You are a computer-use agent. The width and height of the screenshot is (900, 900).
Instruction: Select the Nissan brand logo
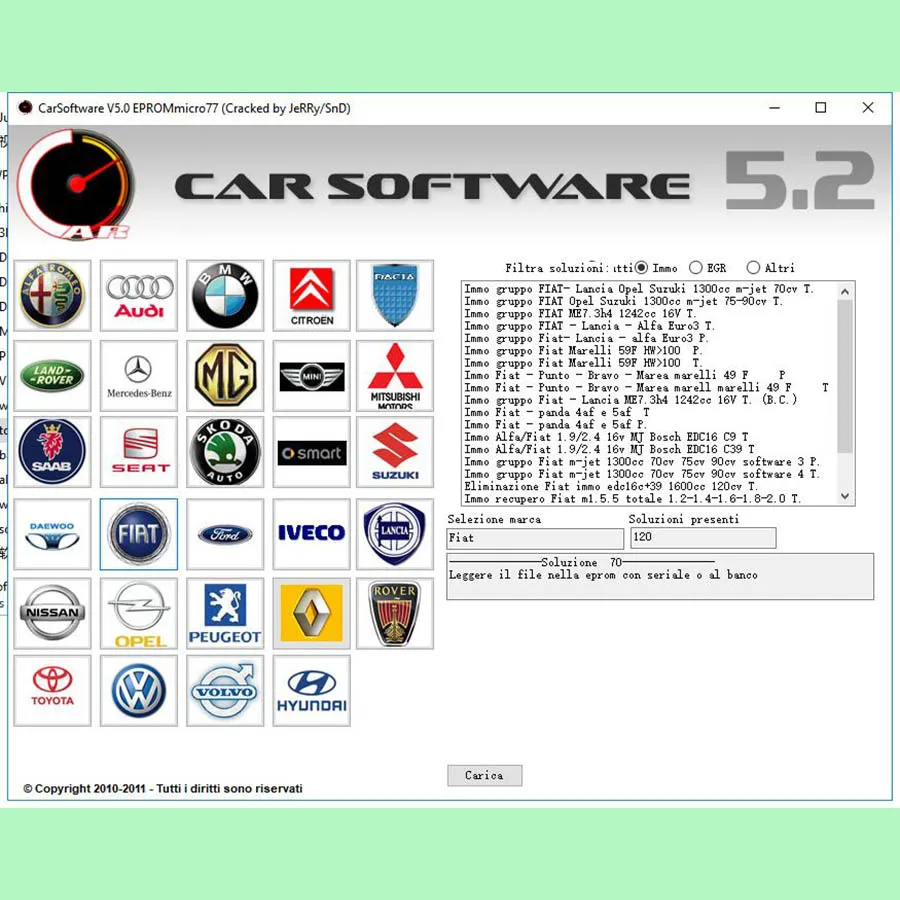tap(52, 614)
